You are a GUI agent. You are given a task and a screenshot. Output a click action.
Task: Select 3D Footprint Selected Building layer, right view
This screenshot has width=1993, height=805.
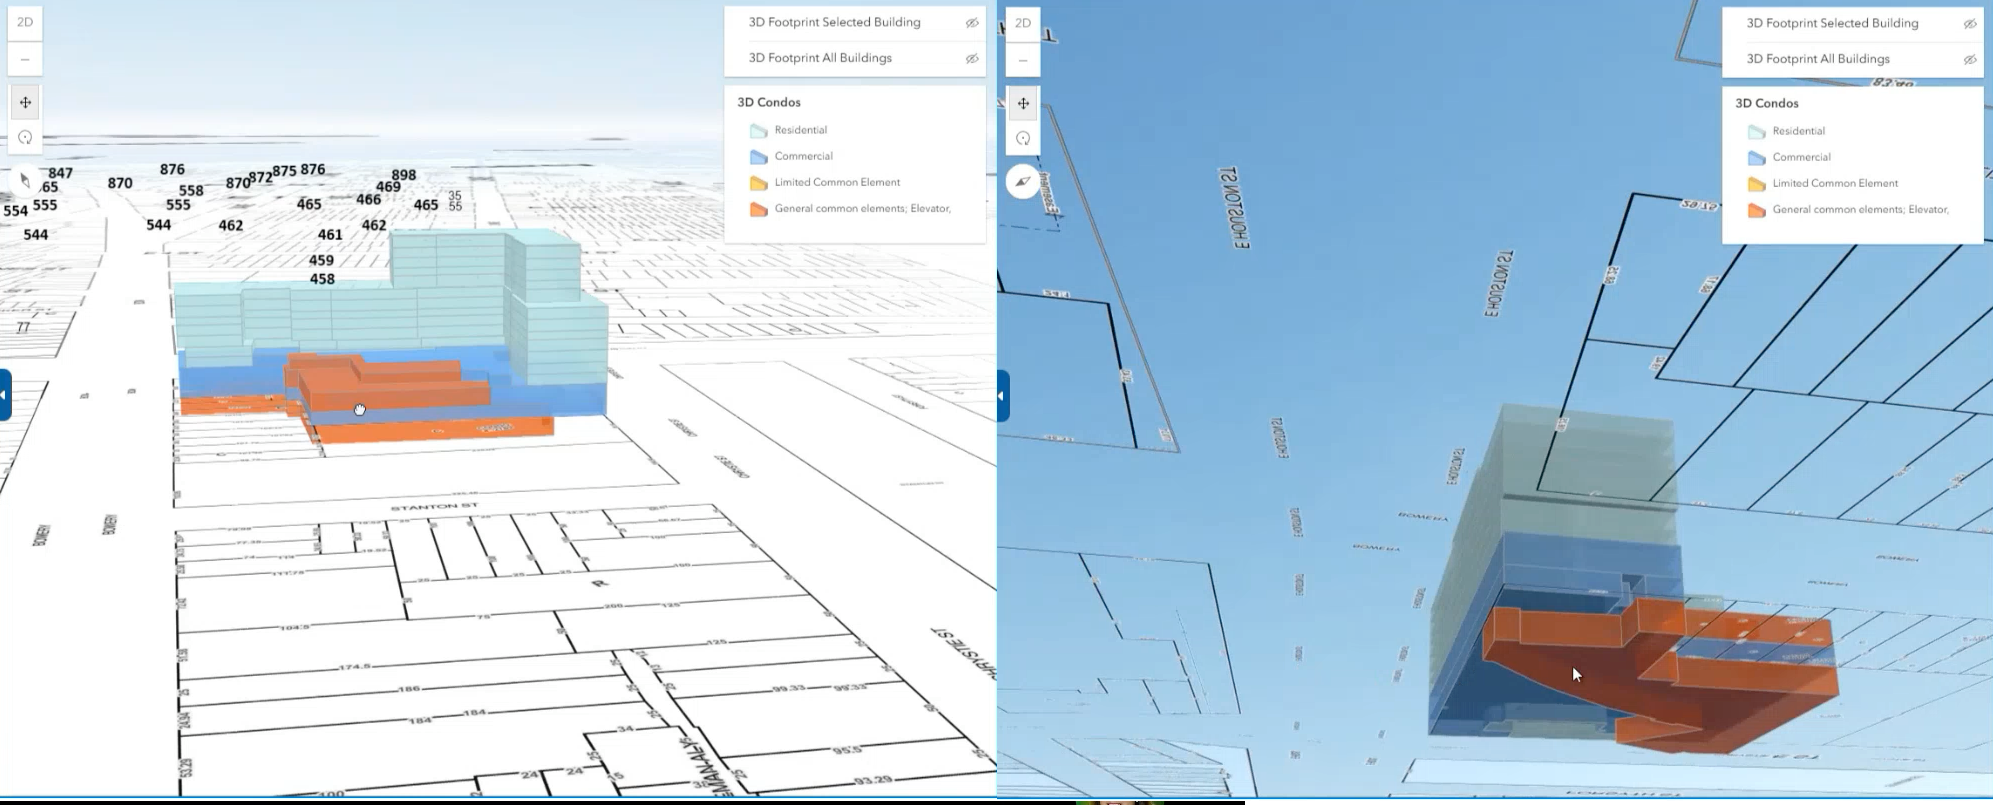[x=1832, y=23]
